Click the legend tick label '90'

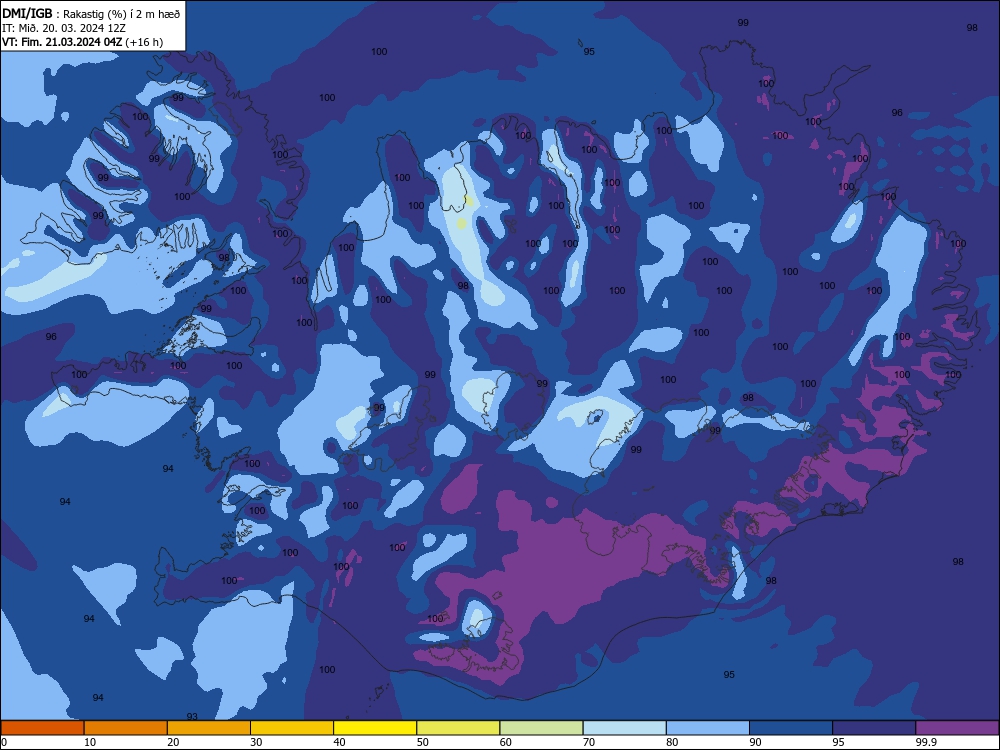(755, 742)
